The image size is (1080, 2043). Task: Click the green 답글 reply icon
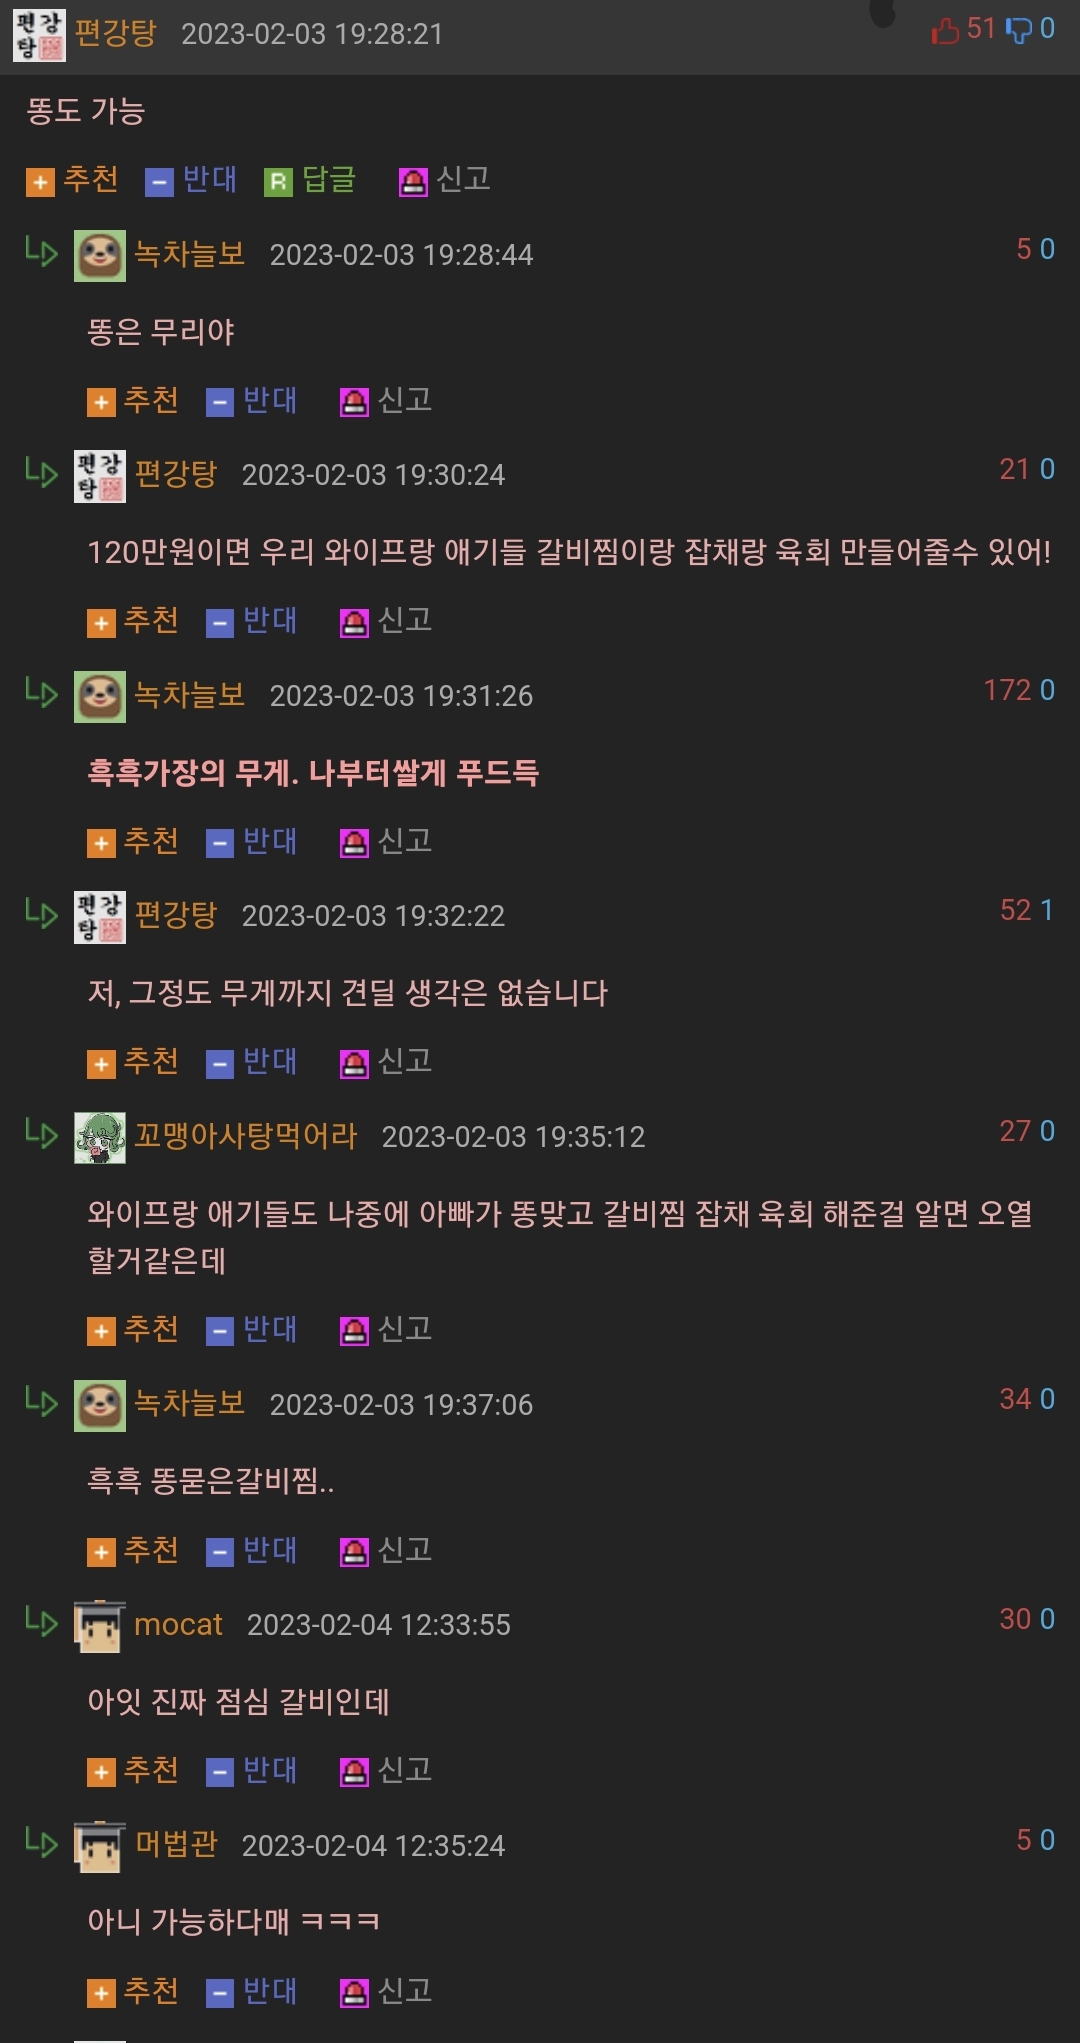[x=278, y=182]
